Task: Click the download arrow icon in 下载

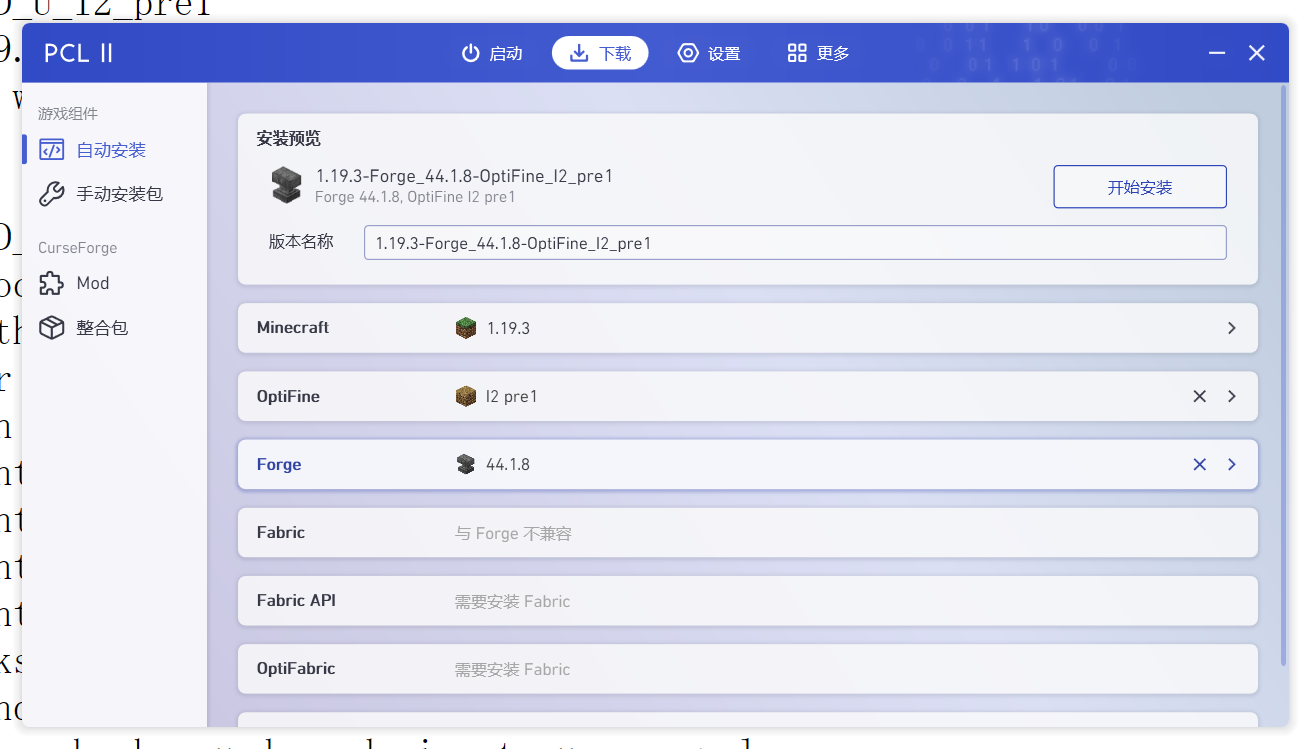Action: 579,53
